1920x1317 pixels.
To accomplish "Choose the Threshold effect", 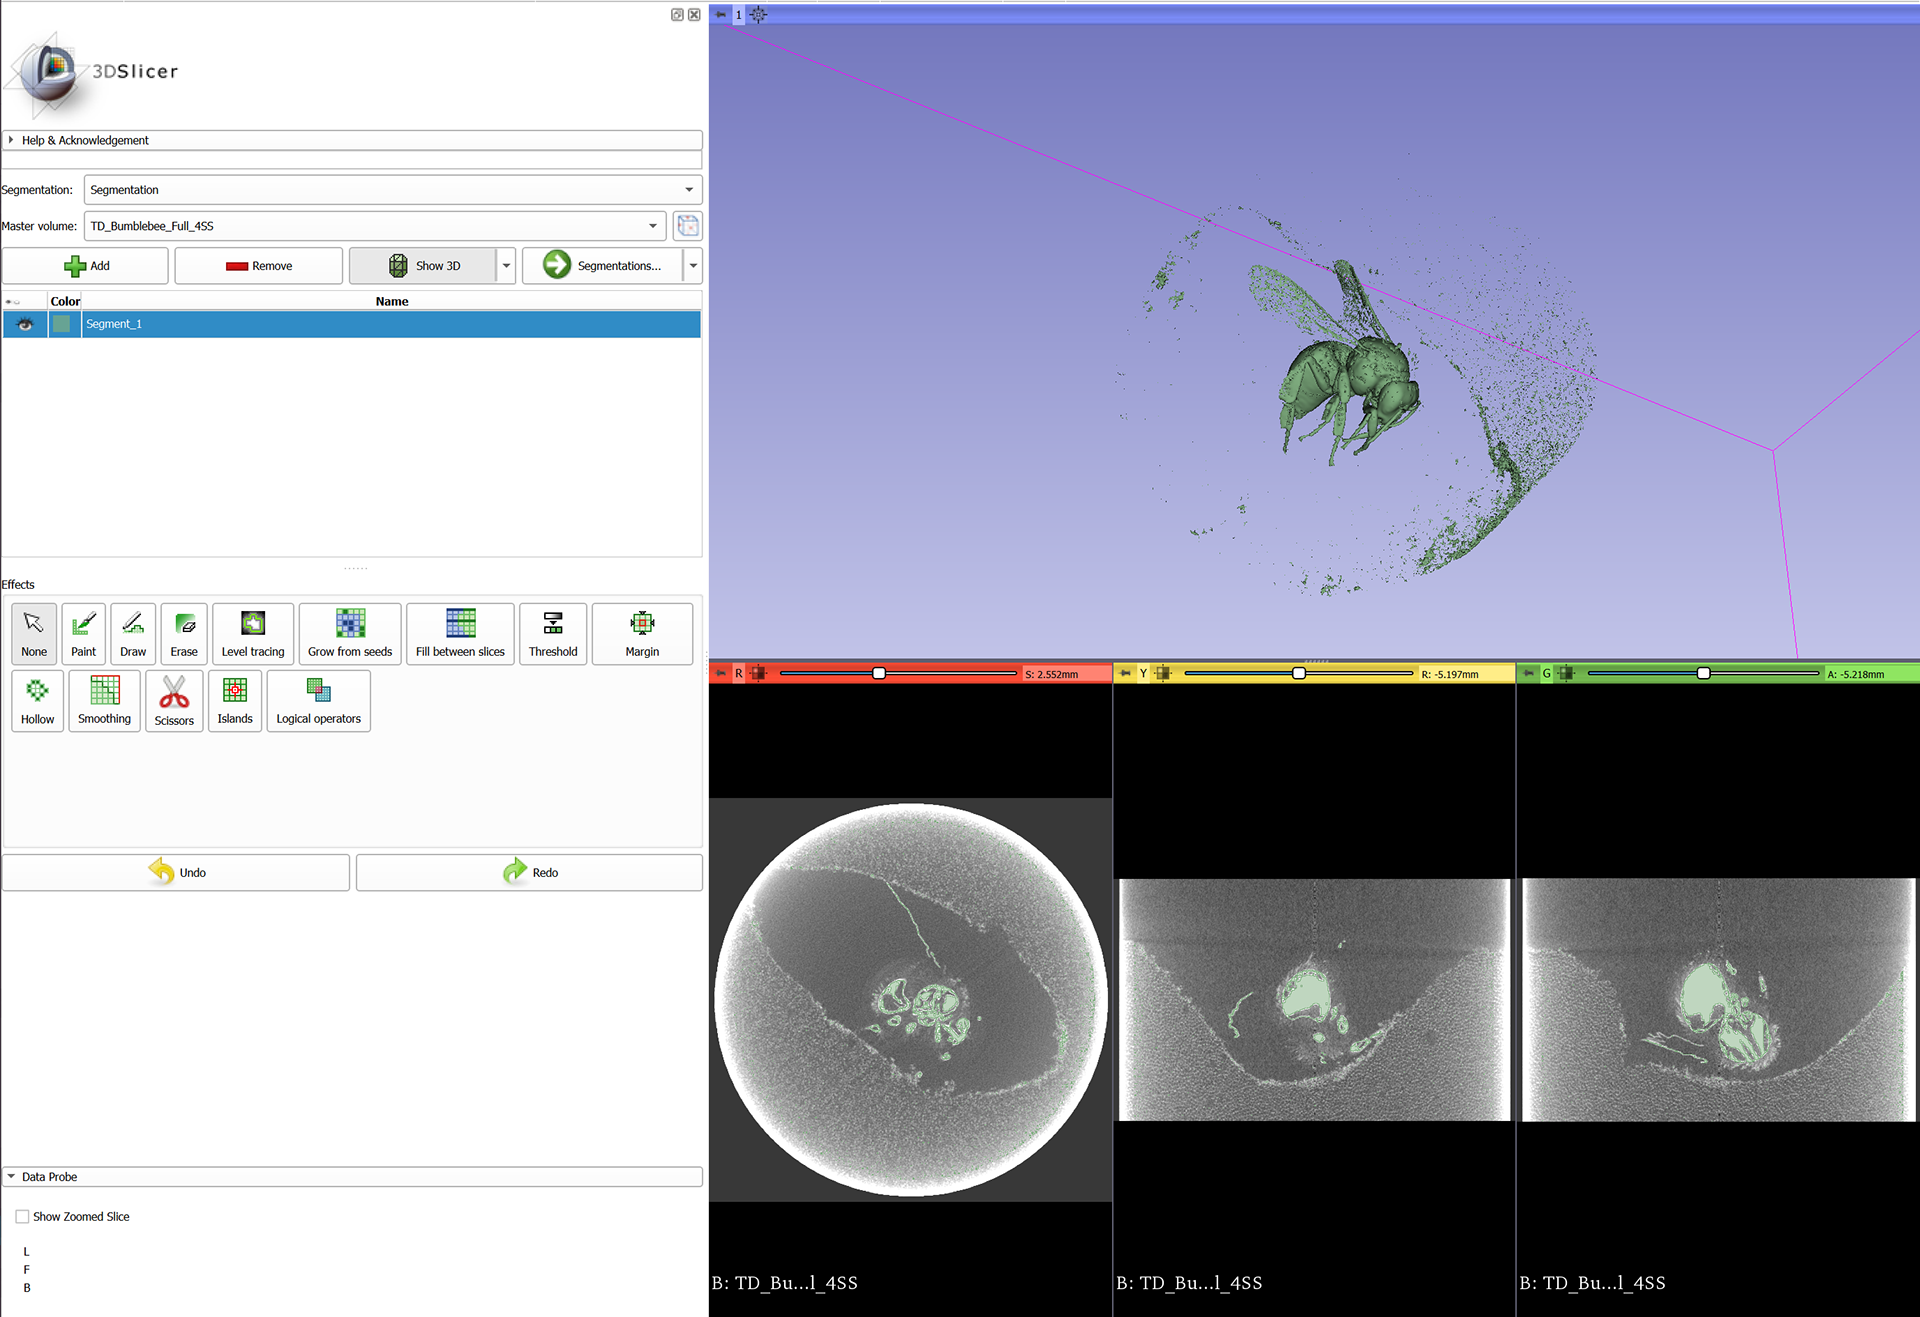I will [552, 633].
